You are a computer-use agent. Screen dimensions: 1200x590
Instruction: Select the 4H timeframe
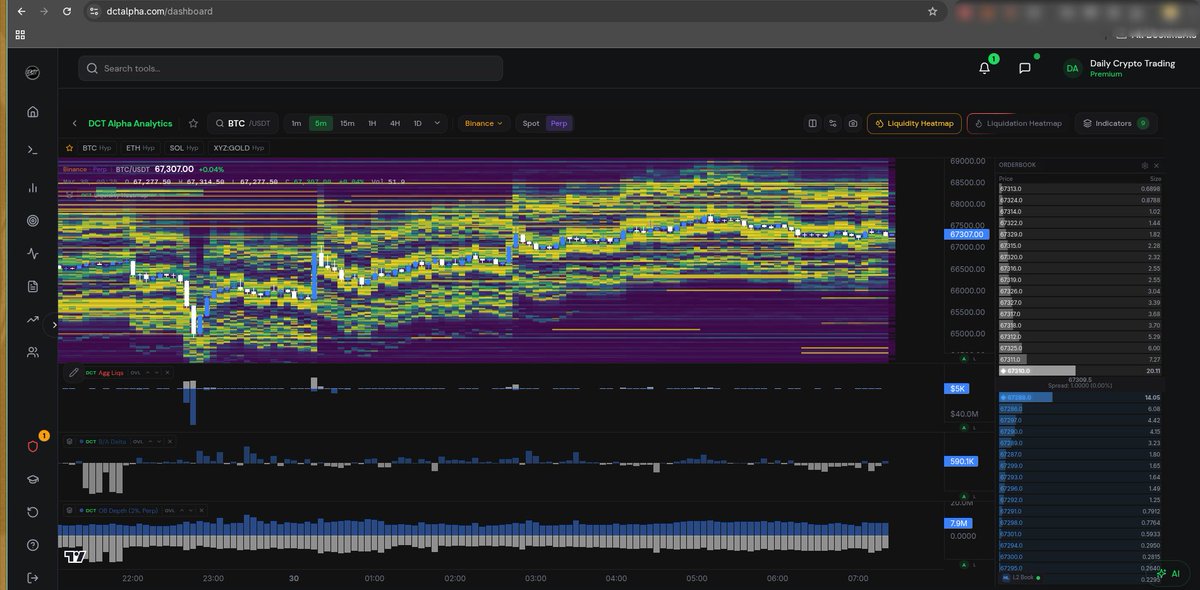pyautogui.click(x=395, y=123)
